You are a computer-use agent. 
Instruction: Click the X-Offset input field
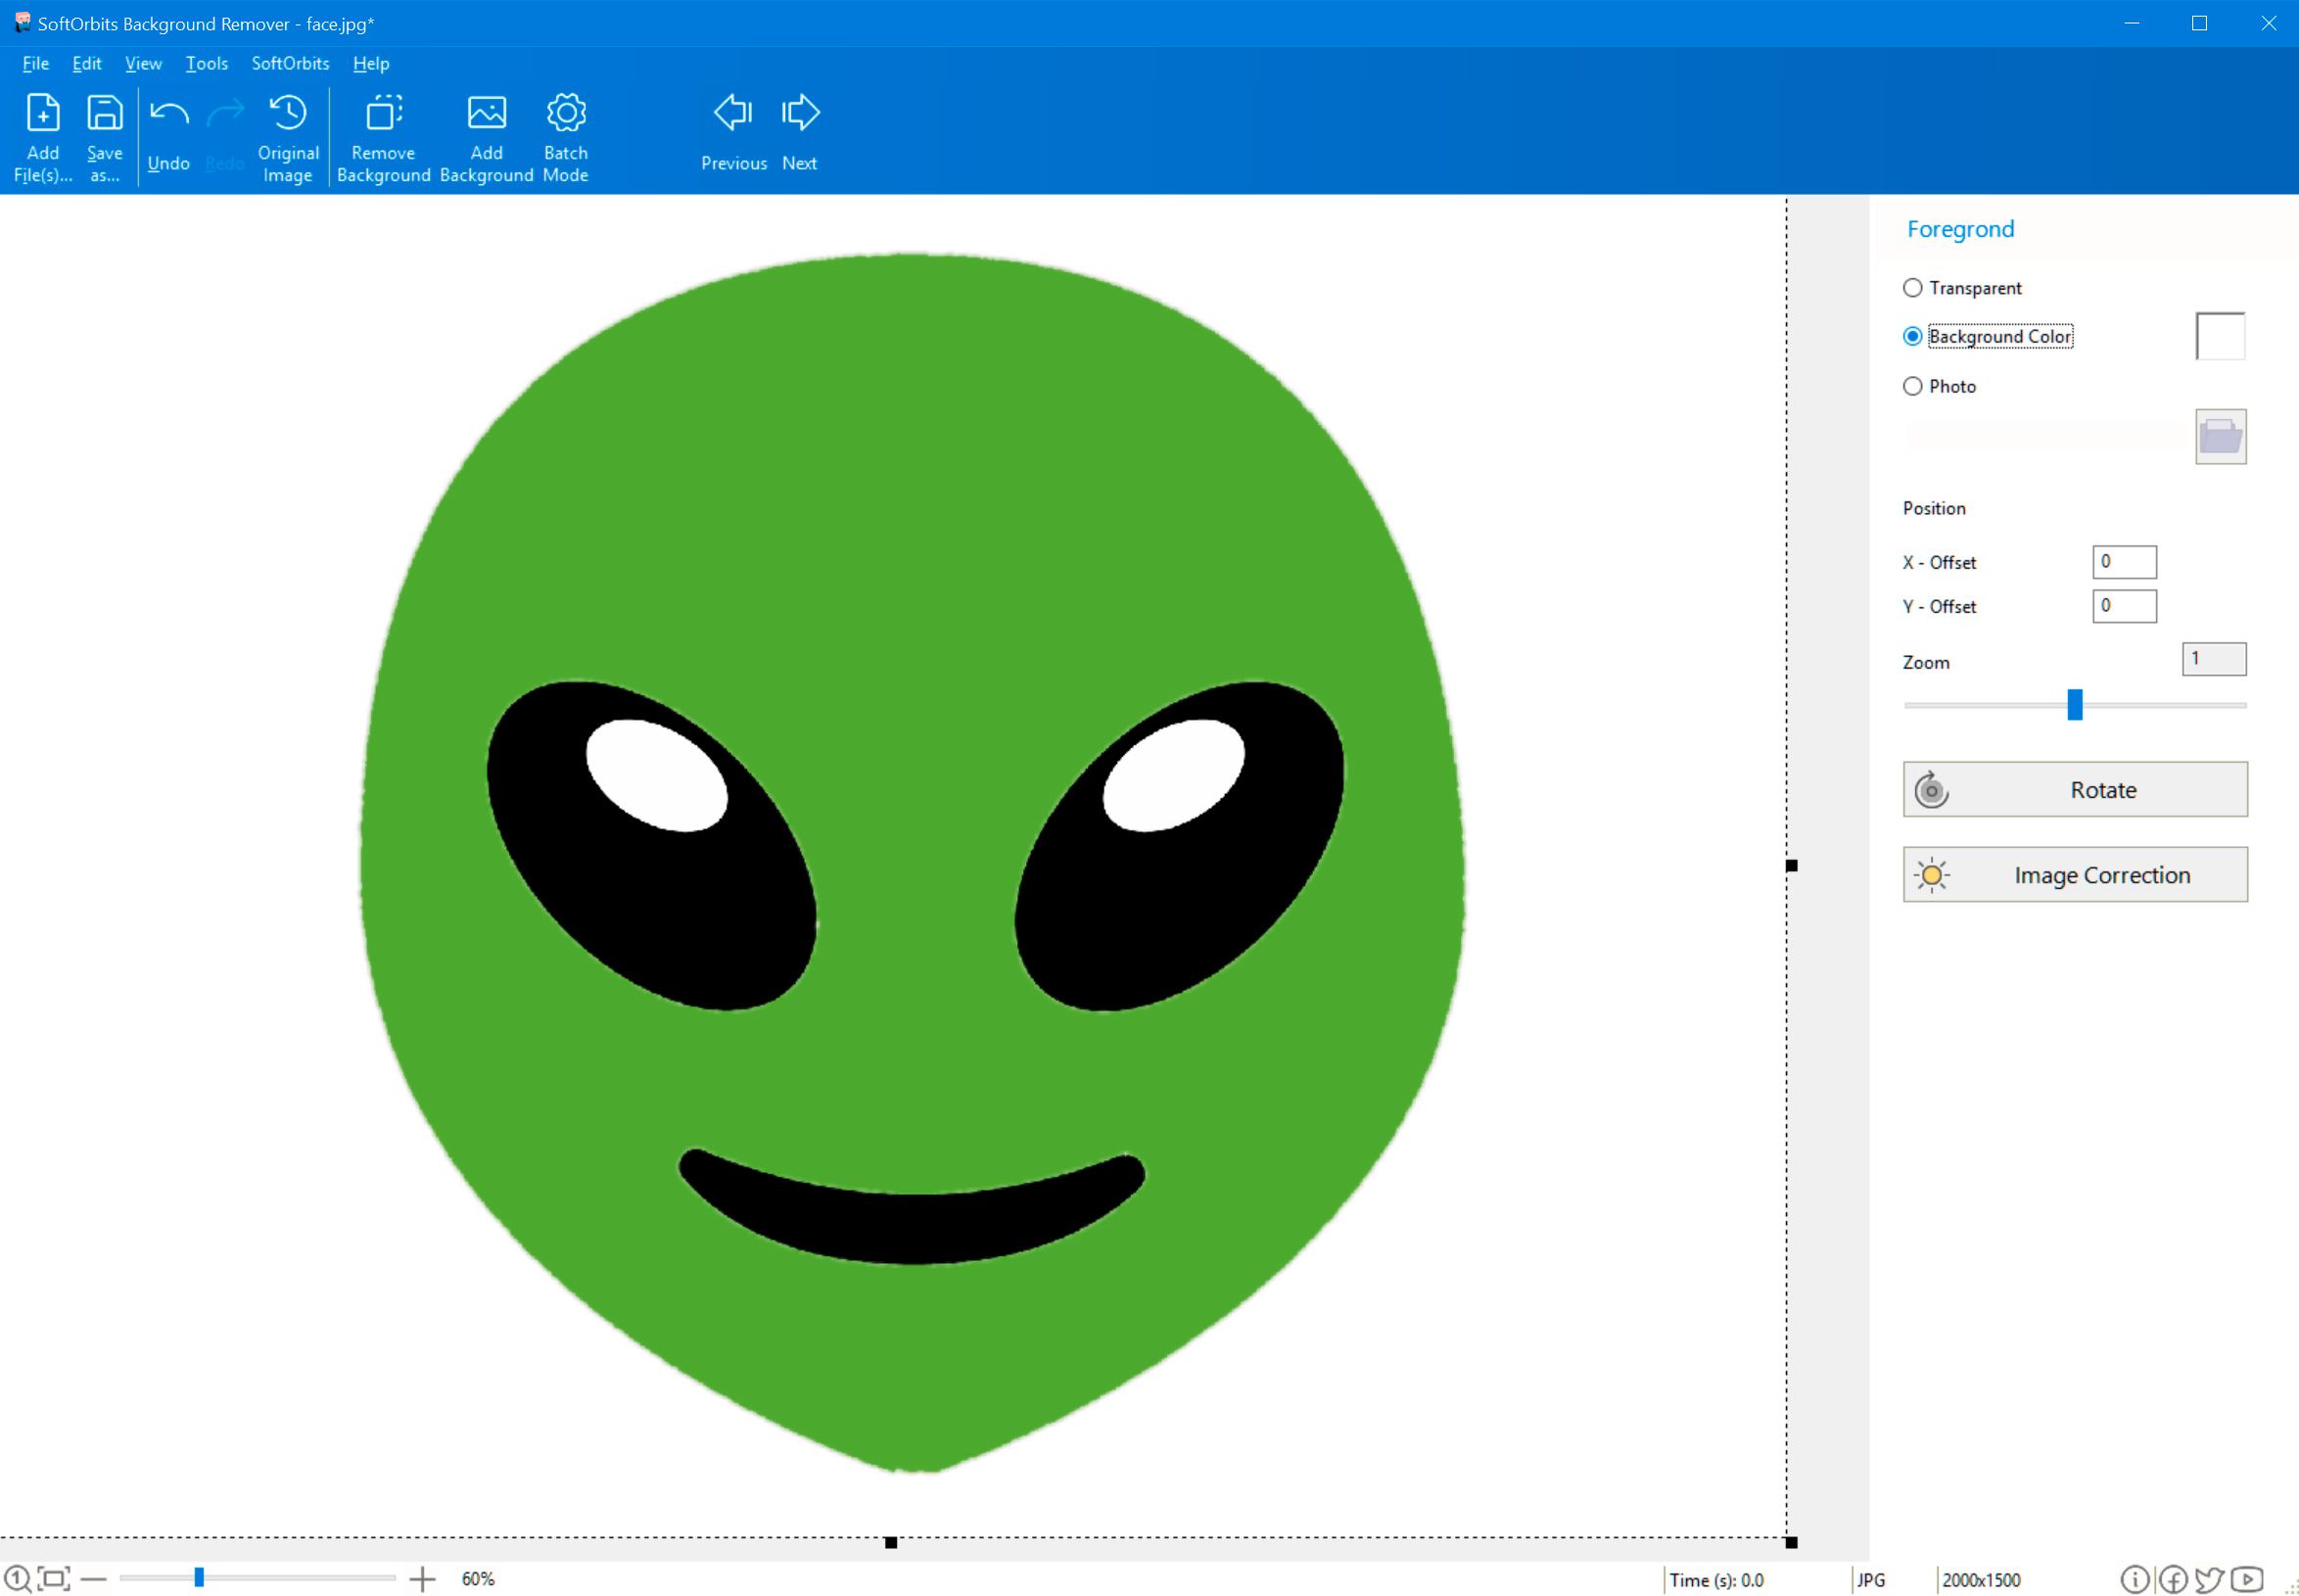pos(2123,560)
